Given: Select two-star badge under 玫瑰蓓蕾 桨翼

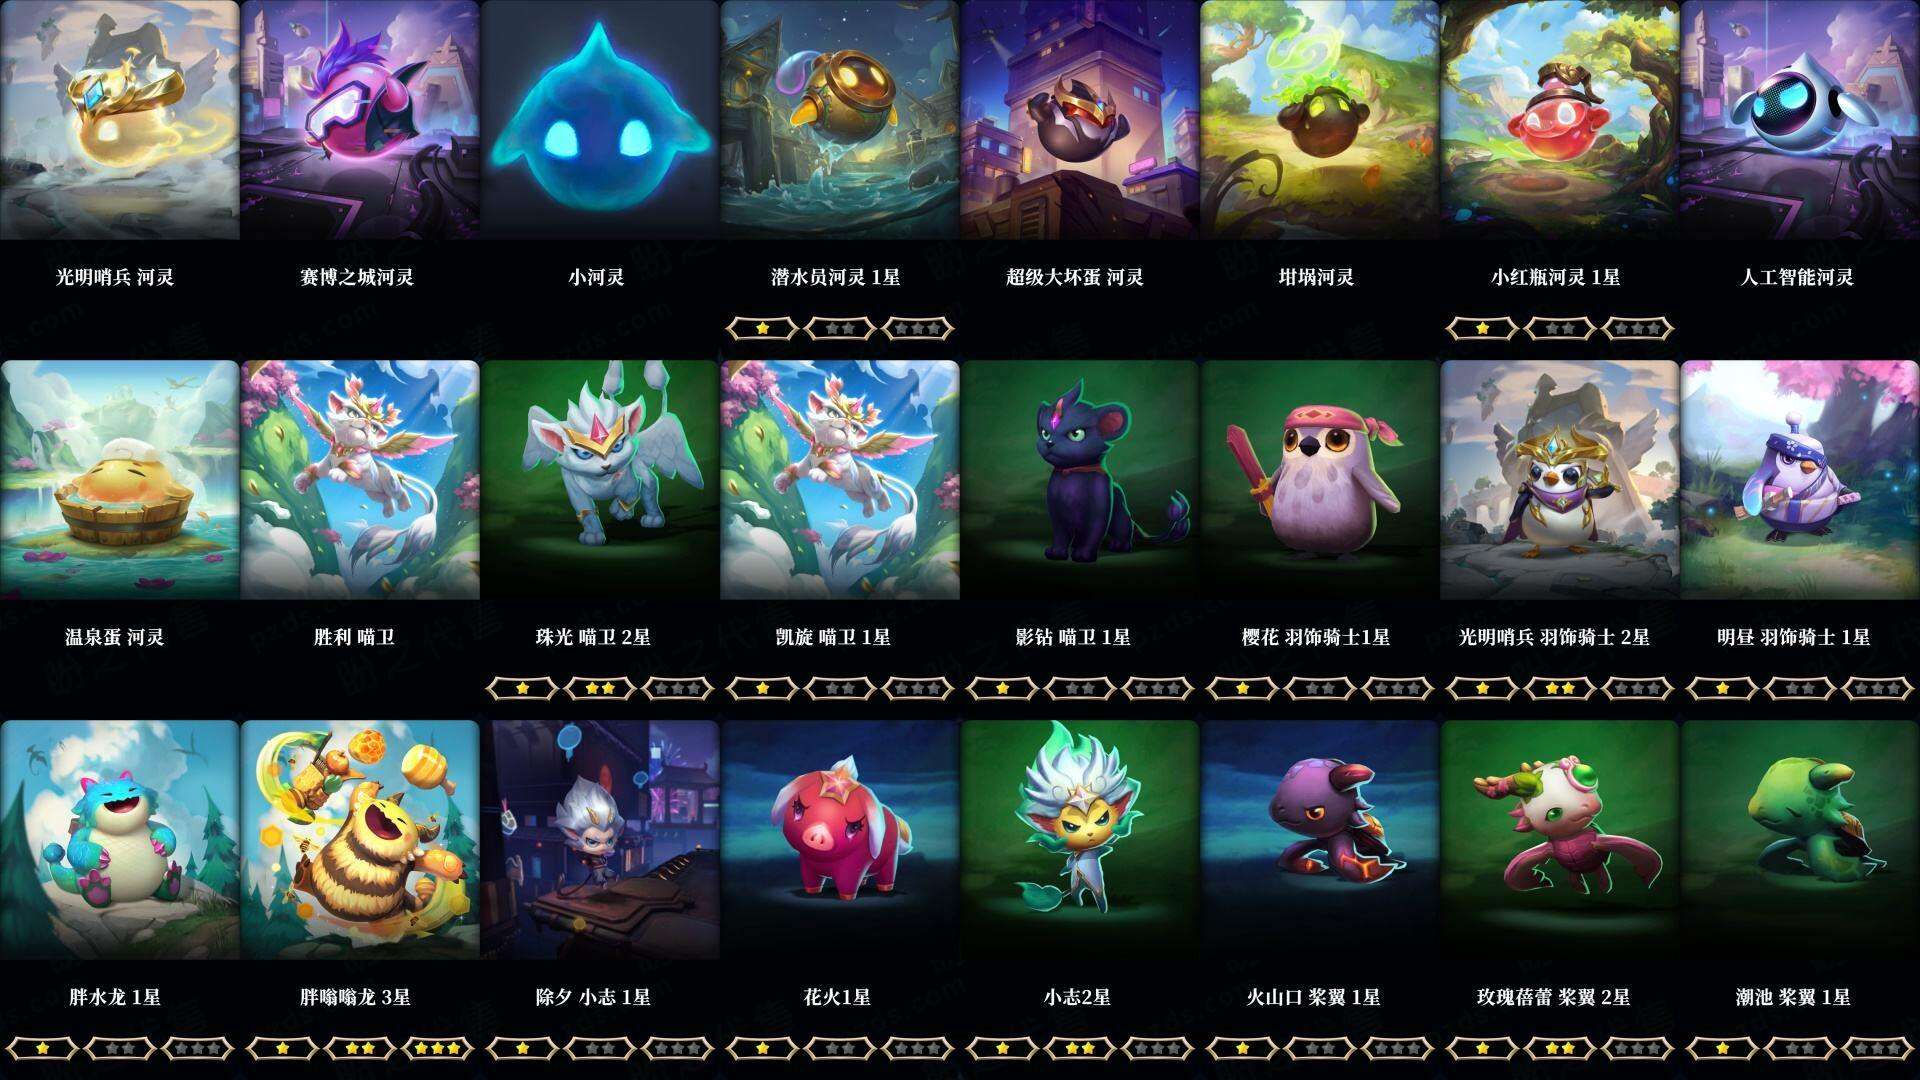Looking at the screenshot, I should pyautogui.click(x=1560, y=1048).
